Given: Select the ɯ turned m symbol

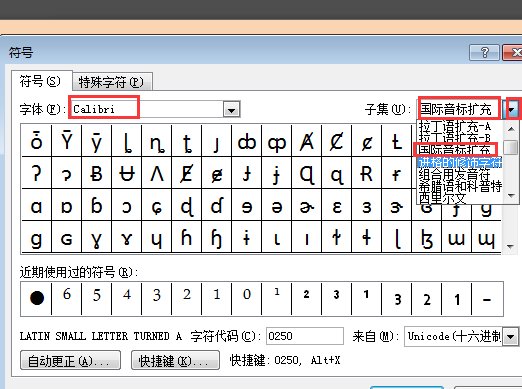Looking at the screenshot, I should (457, 237).
